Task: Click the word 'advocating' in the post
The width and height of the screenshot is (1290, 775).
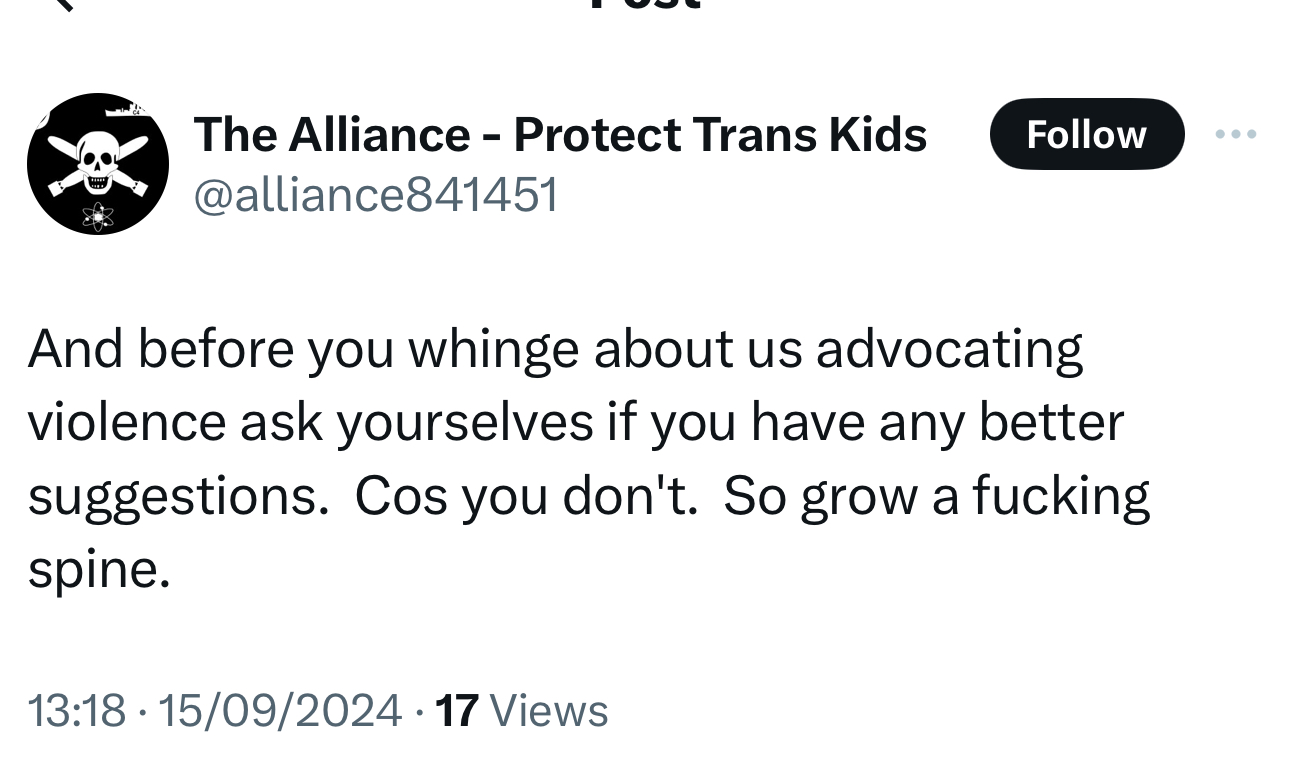Action: tap(949, 350)
